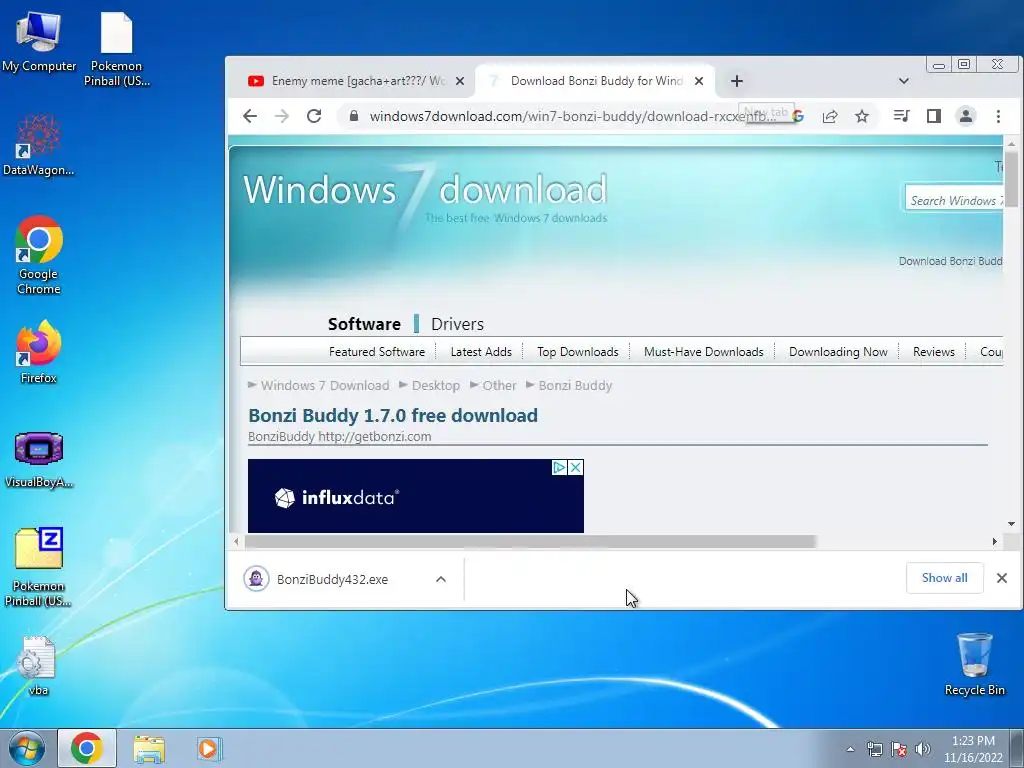Open the volume speaker tray icon
Viewport: 1024px width, 768px height.
tap(923, 749)
